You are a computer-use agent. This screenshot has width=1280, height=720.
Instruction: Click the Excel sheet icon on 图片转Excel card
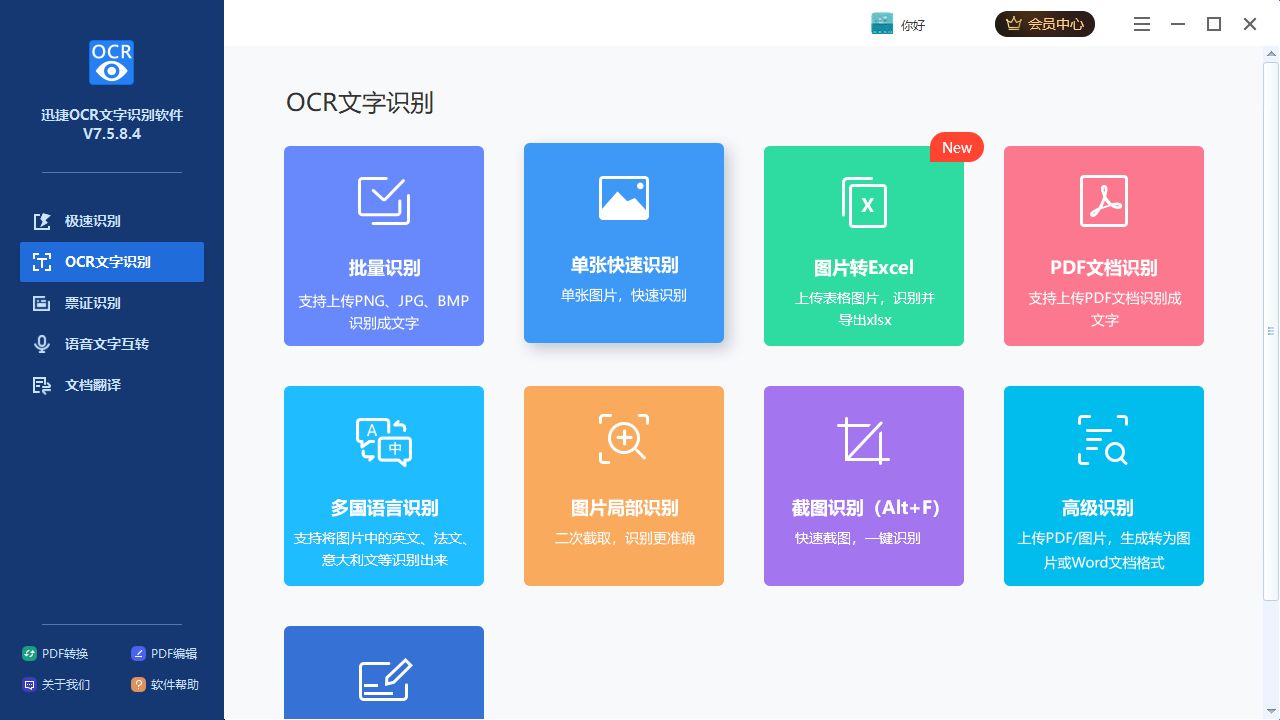coord(864,201)
